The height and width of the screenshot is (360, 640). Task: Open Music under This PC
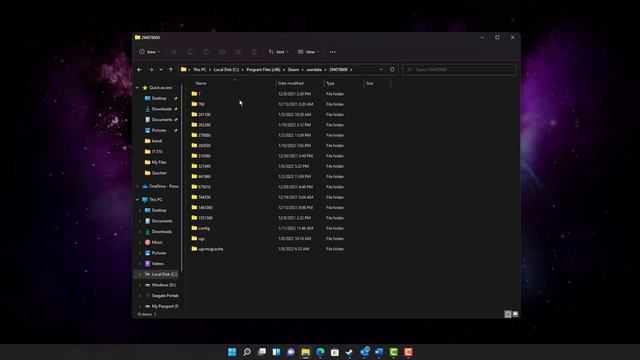coord(157,242)
